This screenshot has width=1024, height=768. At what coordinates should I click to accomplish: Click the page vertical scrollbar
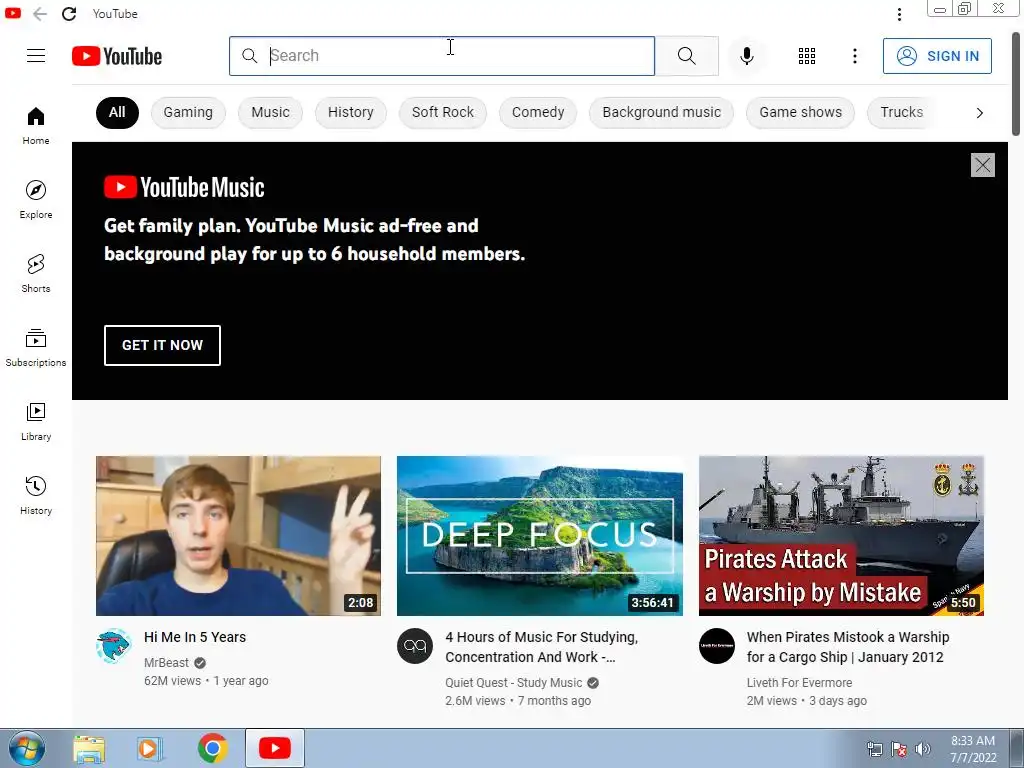[1016, 84]
